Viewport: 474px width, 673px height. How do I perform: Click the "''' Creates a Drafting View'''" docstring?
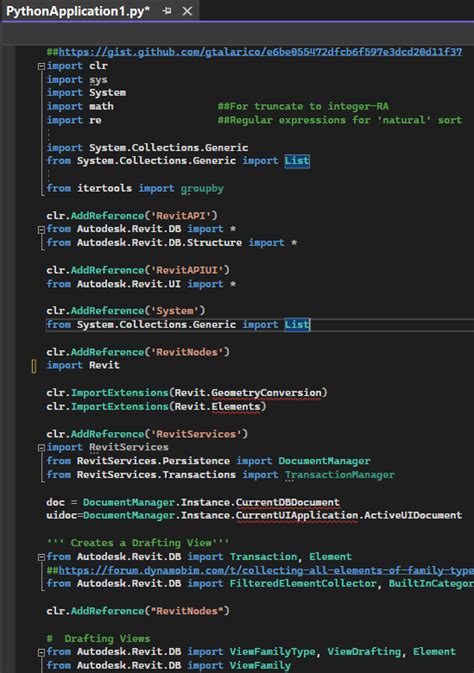[138, 543]
